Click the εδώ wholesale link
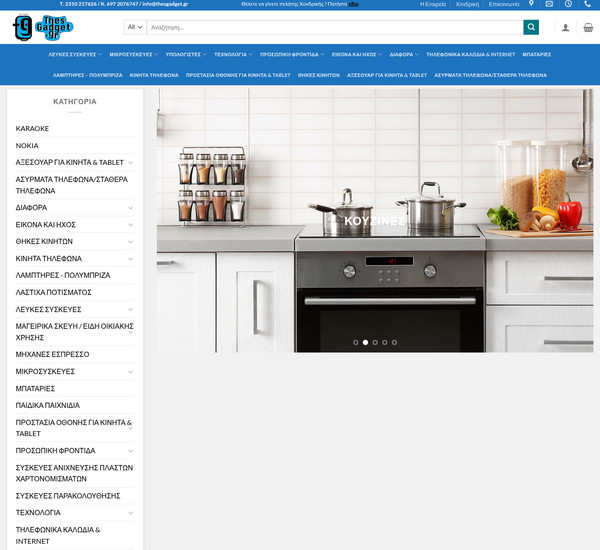This screenshot has height=550, width=600. [x=354, y=4]
